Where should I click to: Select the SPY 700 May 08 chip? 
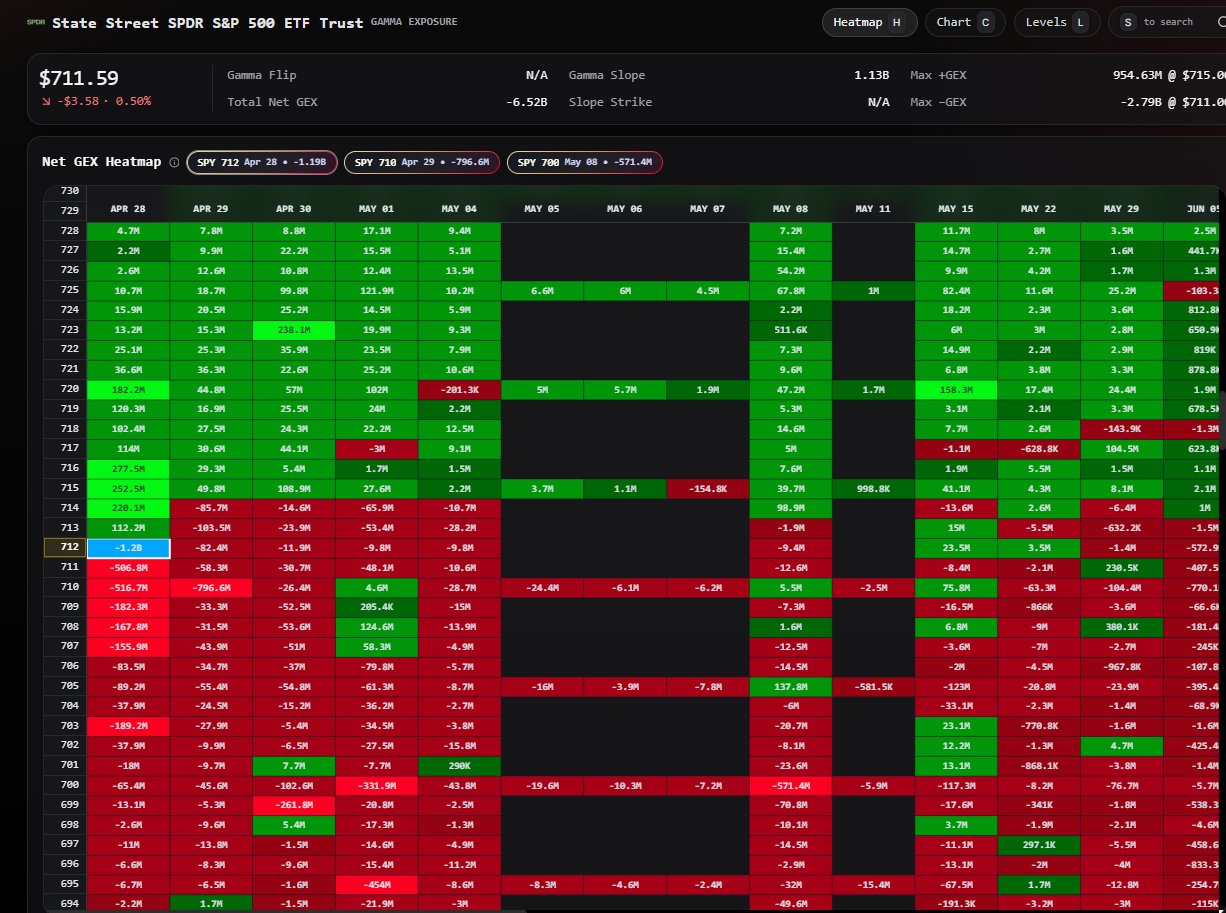pyautogui.click(x=584, y=162)
